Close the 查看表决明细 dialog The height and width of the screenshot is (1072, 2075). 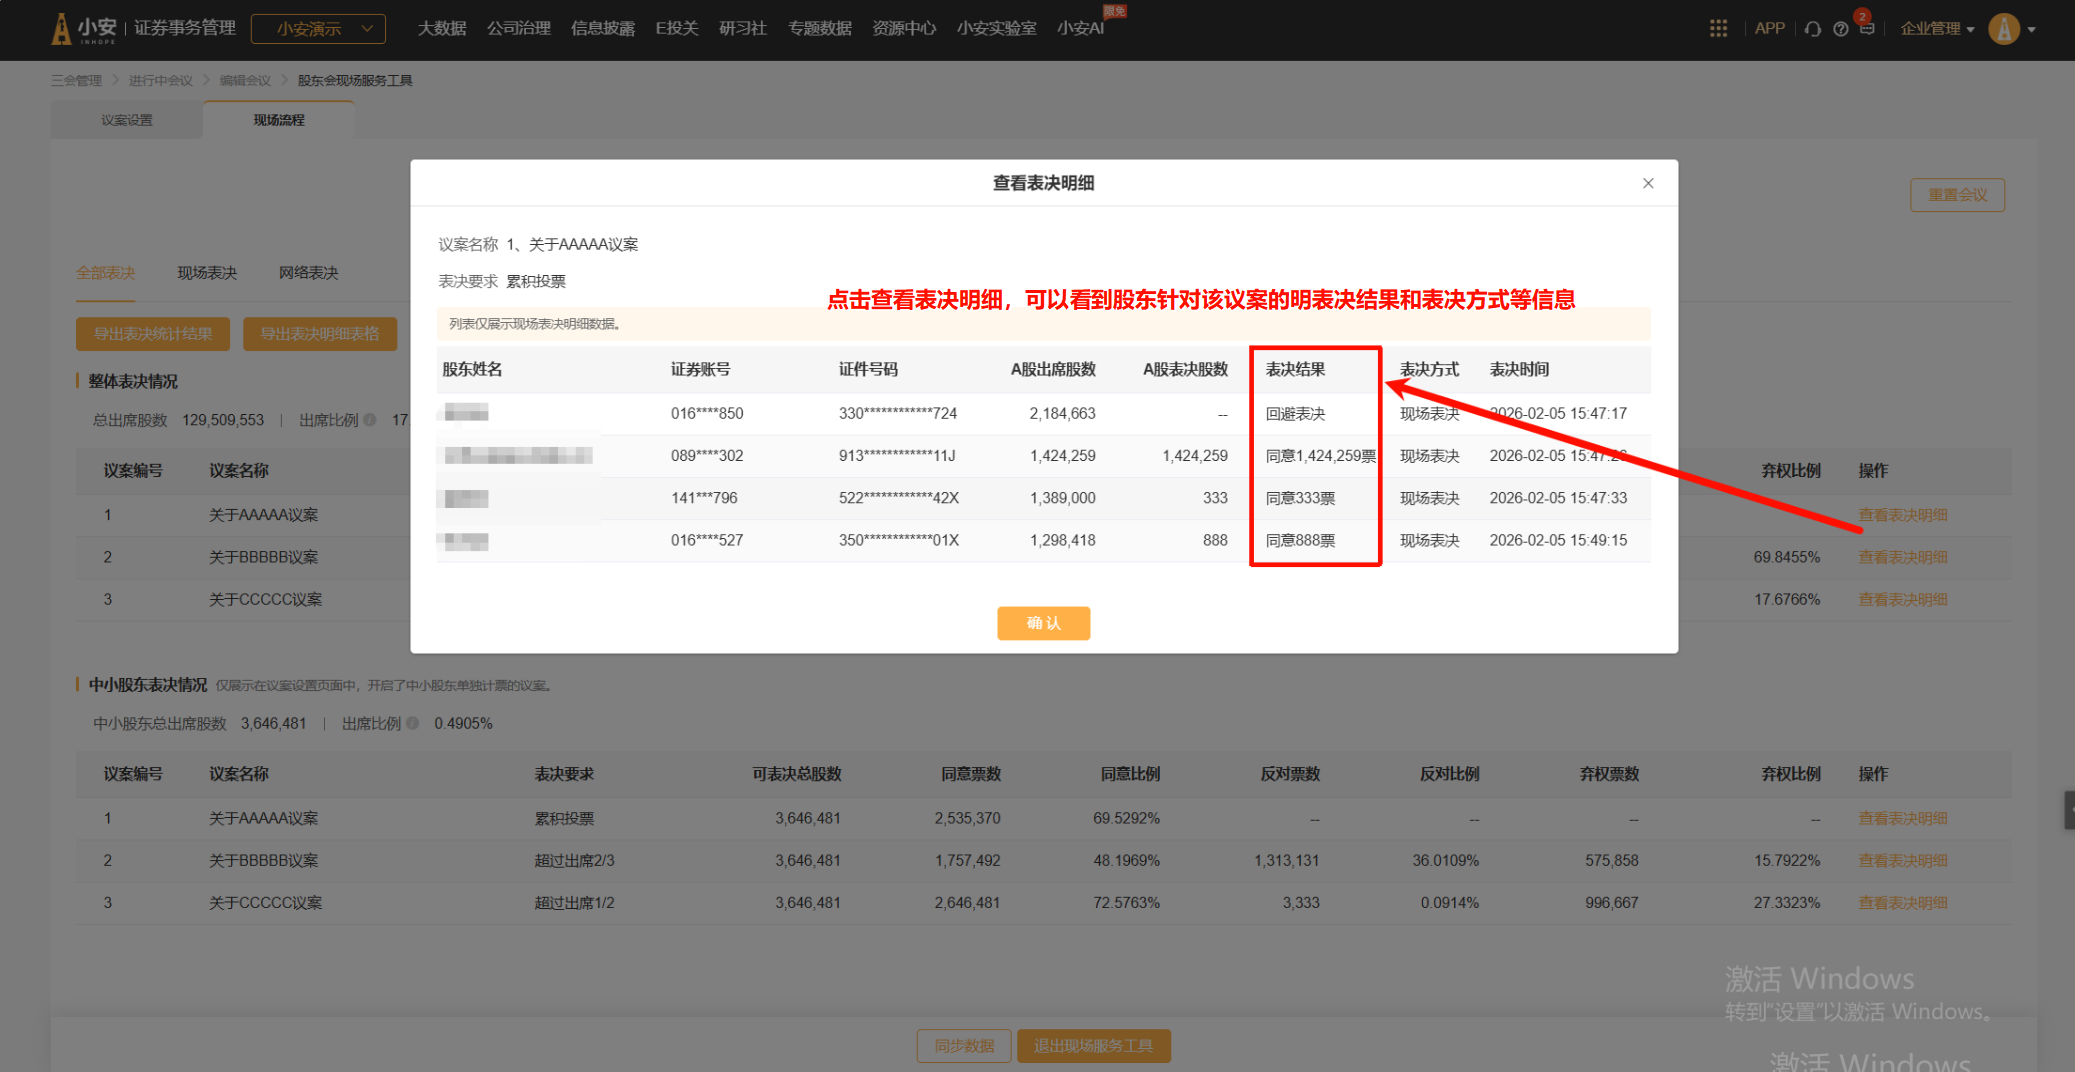click(1648, 183)
